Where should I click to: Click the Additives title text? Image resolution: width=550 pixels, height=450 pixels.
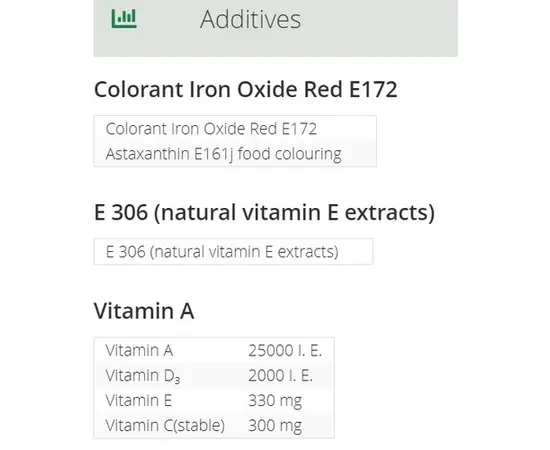(250, 19)
